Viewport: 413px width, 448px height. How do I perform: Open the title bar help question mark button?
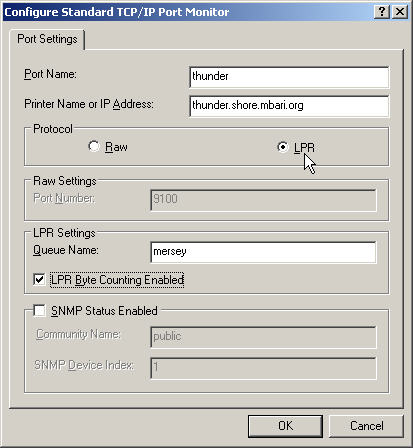pos(382,12)
